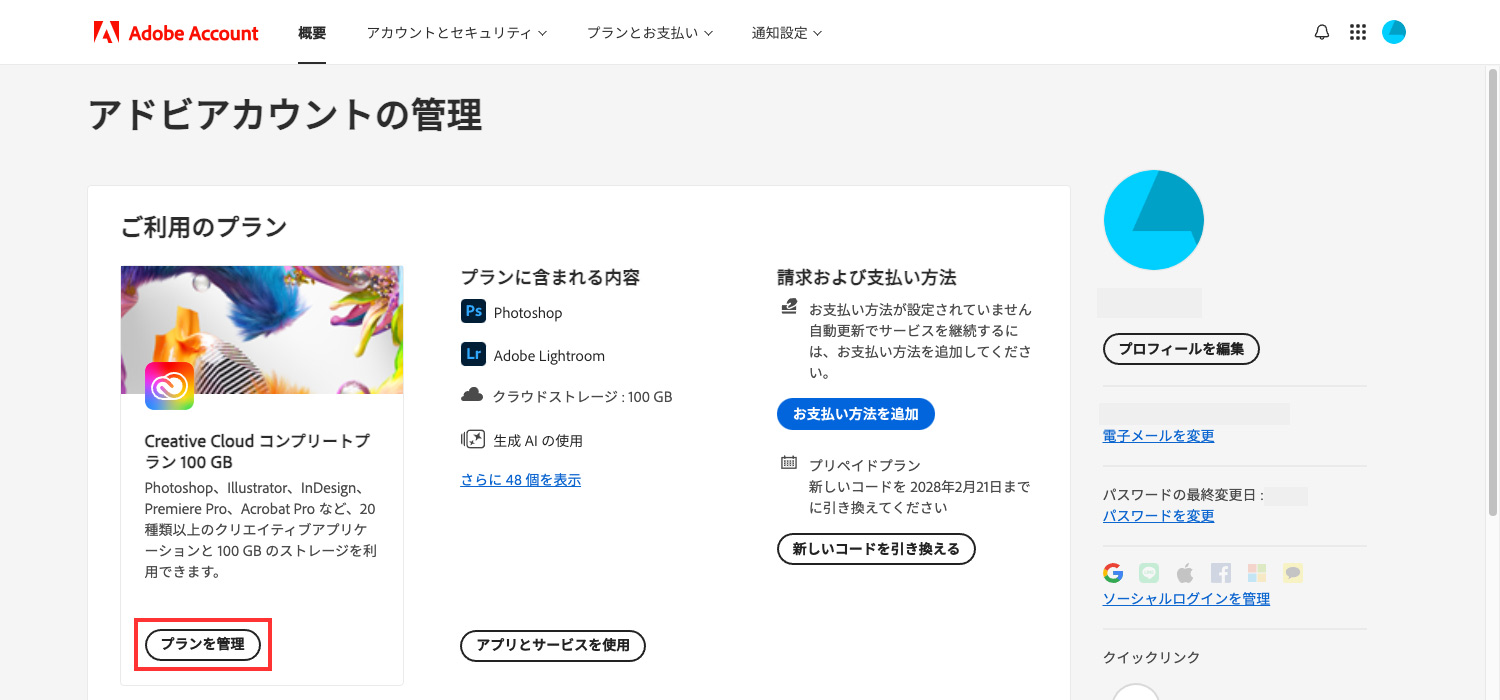Click the LINE social login icon
Image resolution: width=1500 pixels, height=700 pixels.
(1149, 573)
